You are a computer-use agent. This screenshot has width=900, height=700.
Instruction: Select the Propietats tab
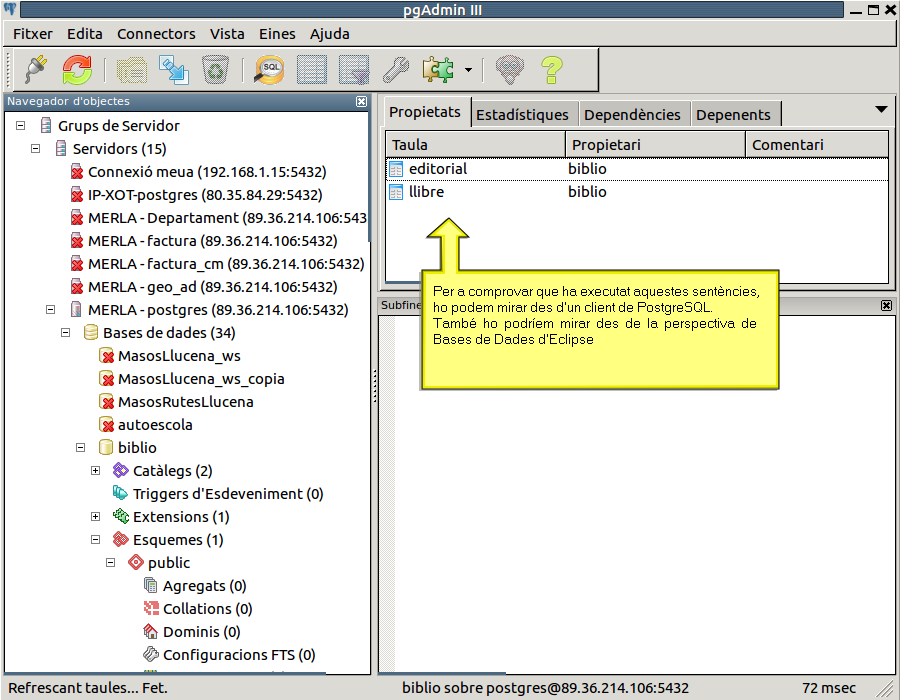425,112
